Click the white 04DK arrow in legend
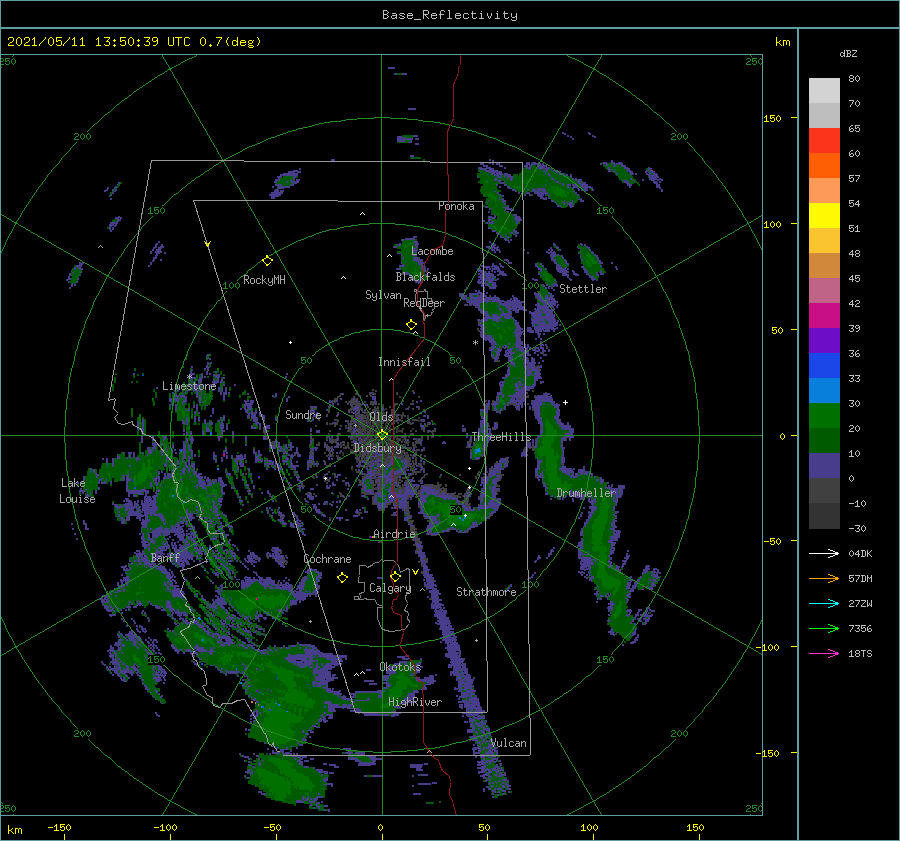Viewport: 900px width, 841px height. [x=824, y=553]
